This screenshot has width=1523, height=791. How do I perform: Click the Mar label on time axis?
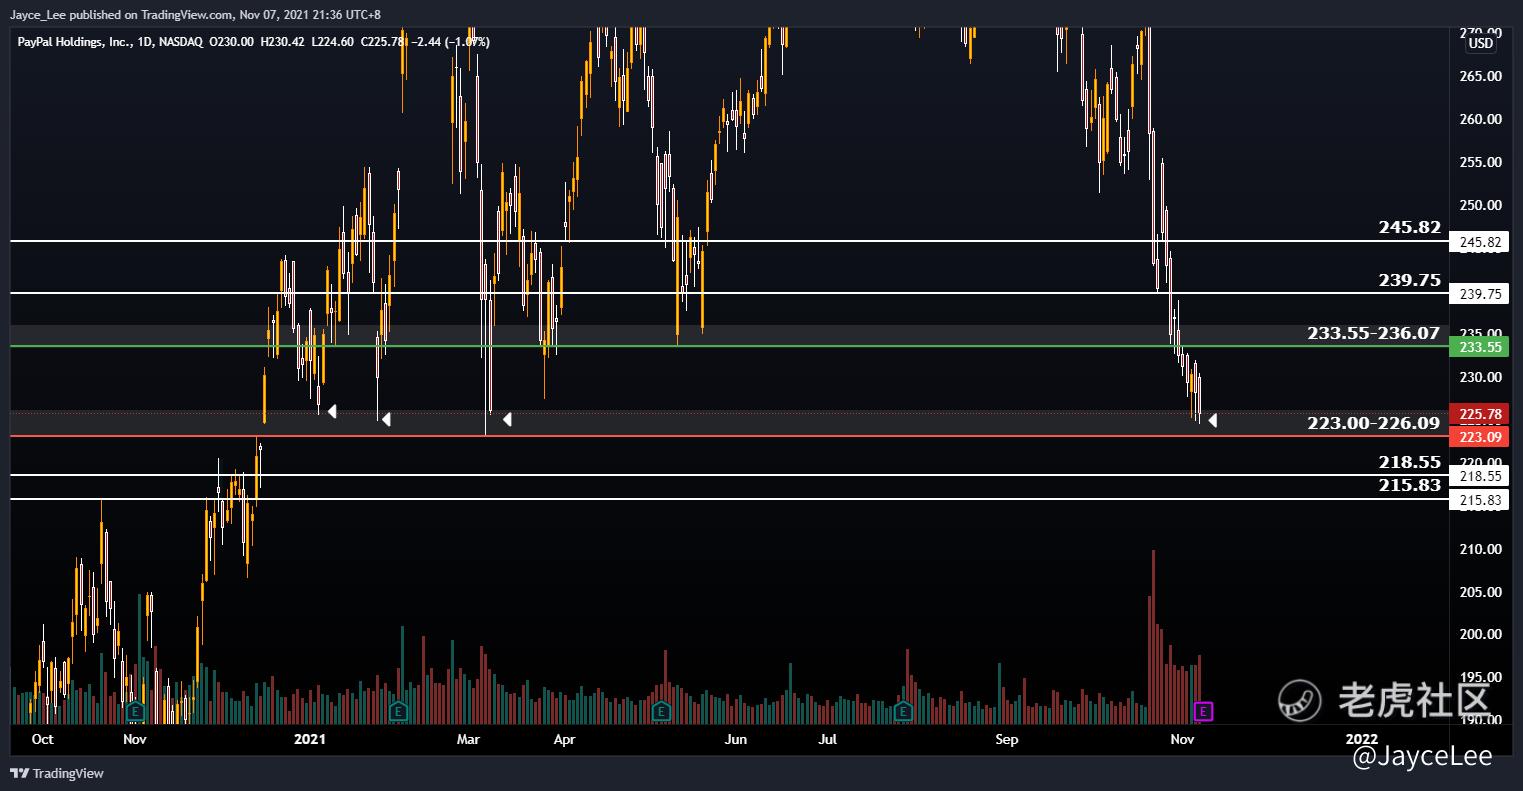pyautogui.click(x=468, y=740)
